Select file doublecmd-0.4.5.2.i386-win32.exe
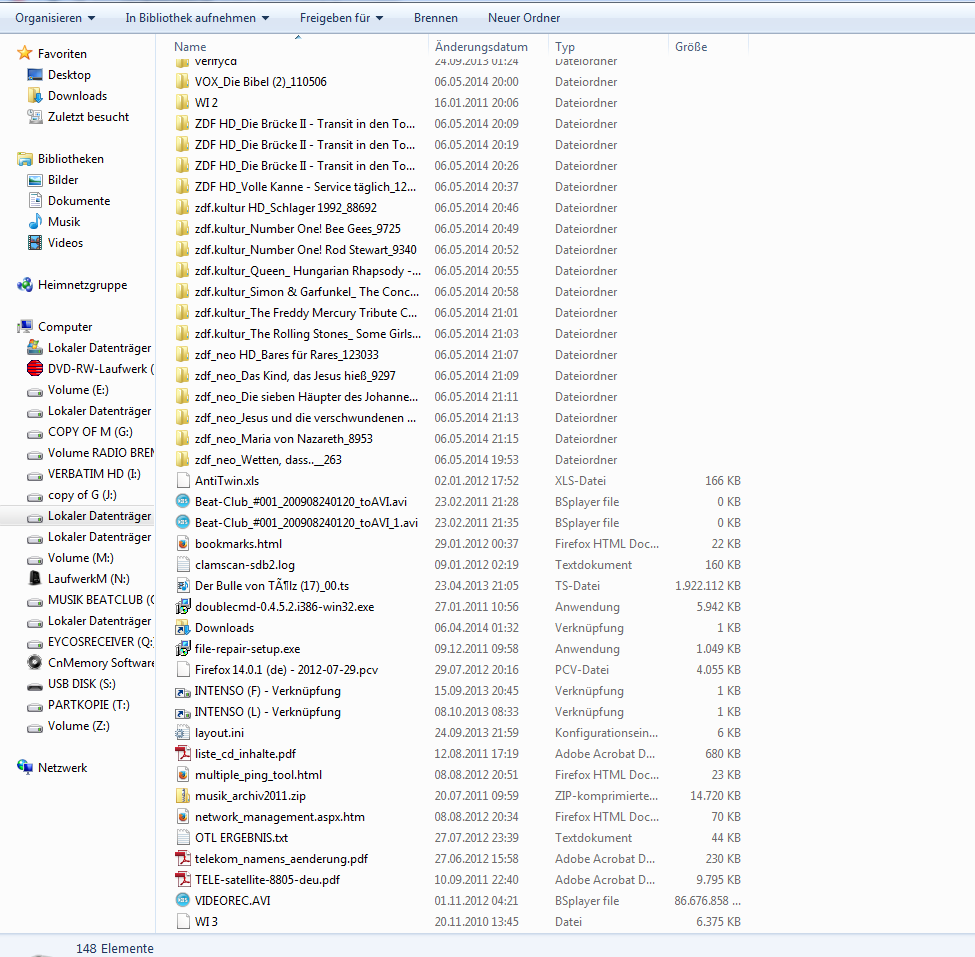The image size is (975, 957). [285, 606]
